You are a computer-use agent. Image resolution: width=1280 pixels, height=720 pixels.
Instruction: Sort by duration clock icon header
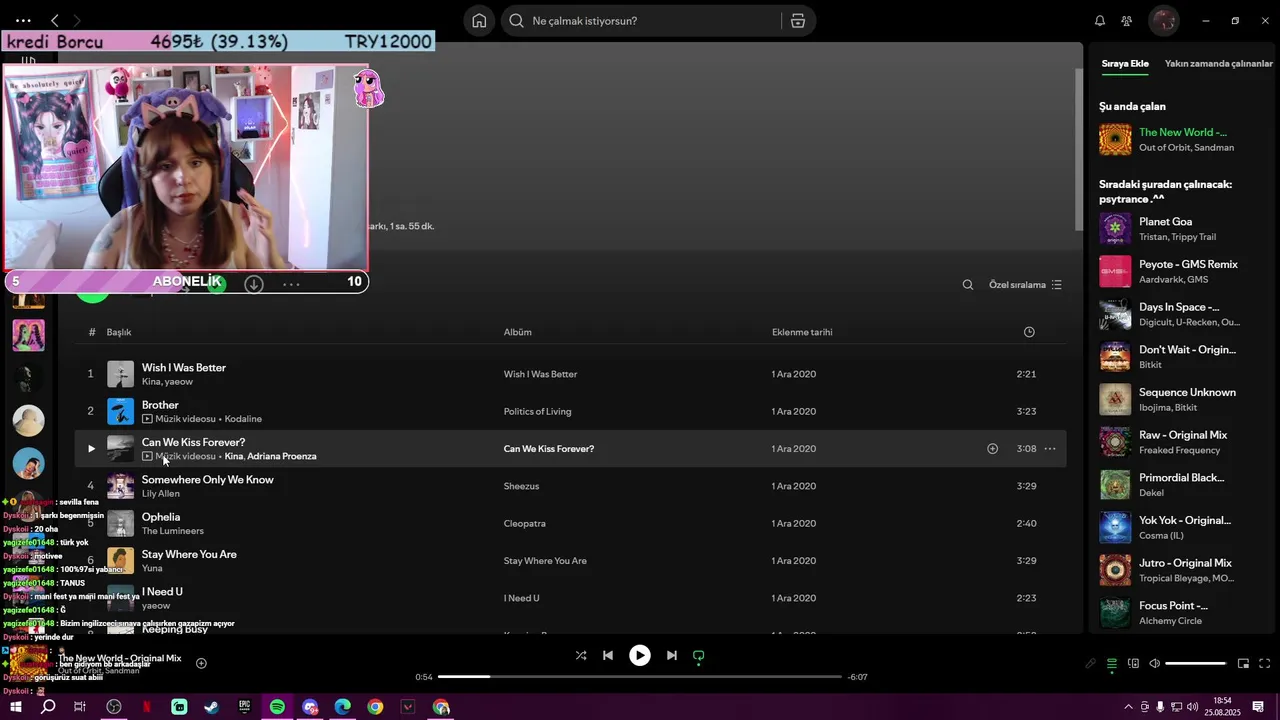coord(1029,332)
